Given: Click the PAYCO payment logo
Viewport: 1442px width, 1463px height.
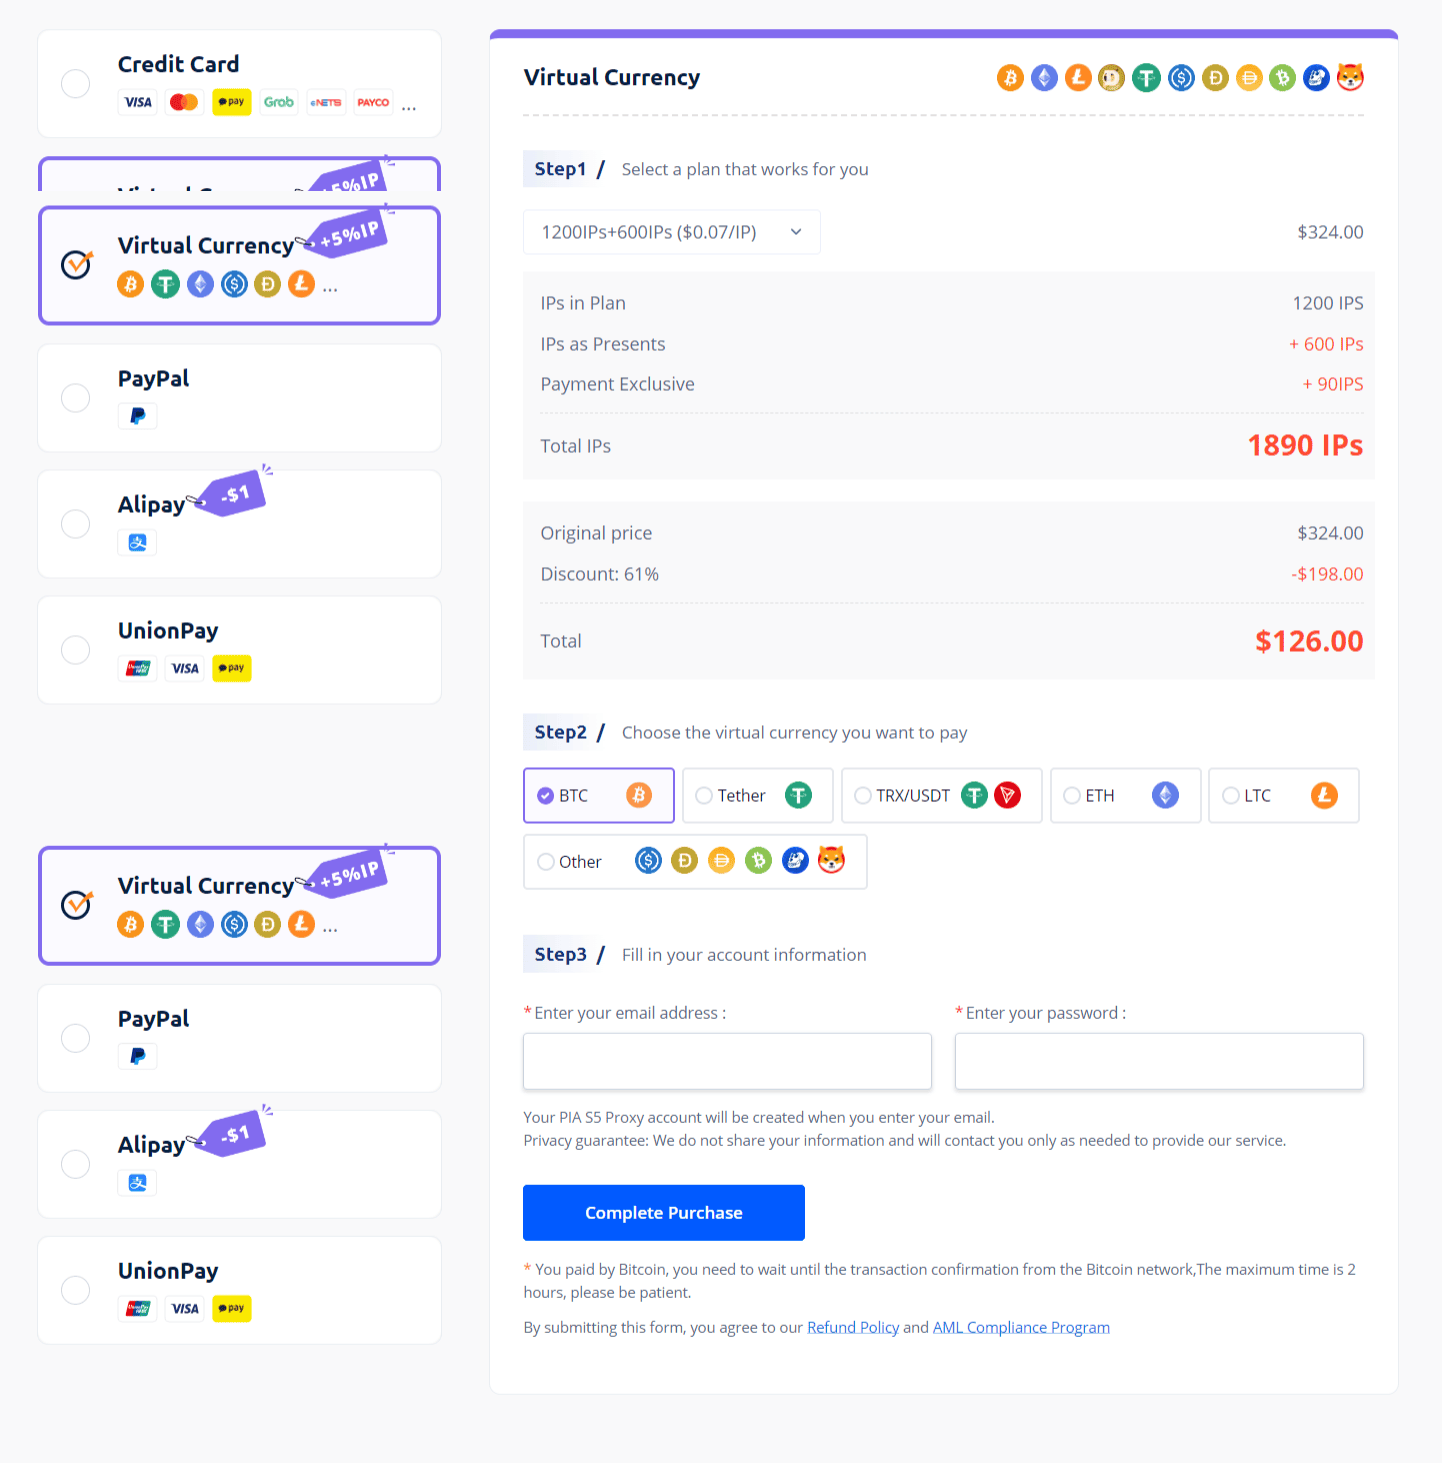Looking at the screenshot, I should point(373,102).
